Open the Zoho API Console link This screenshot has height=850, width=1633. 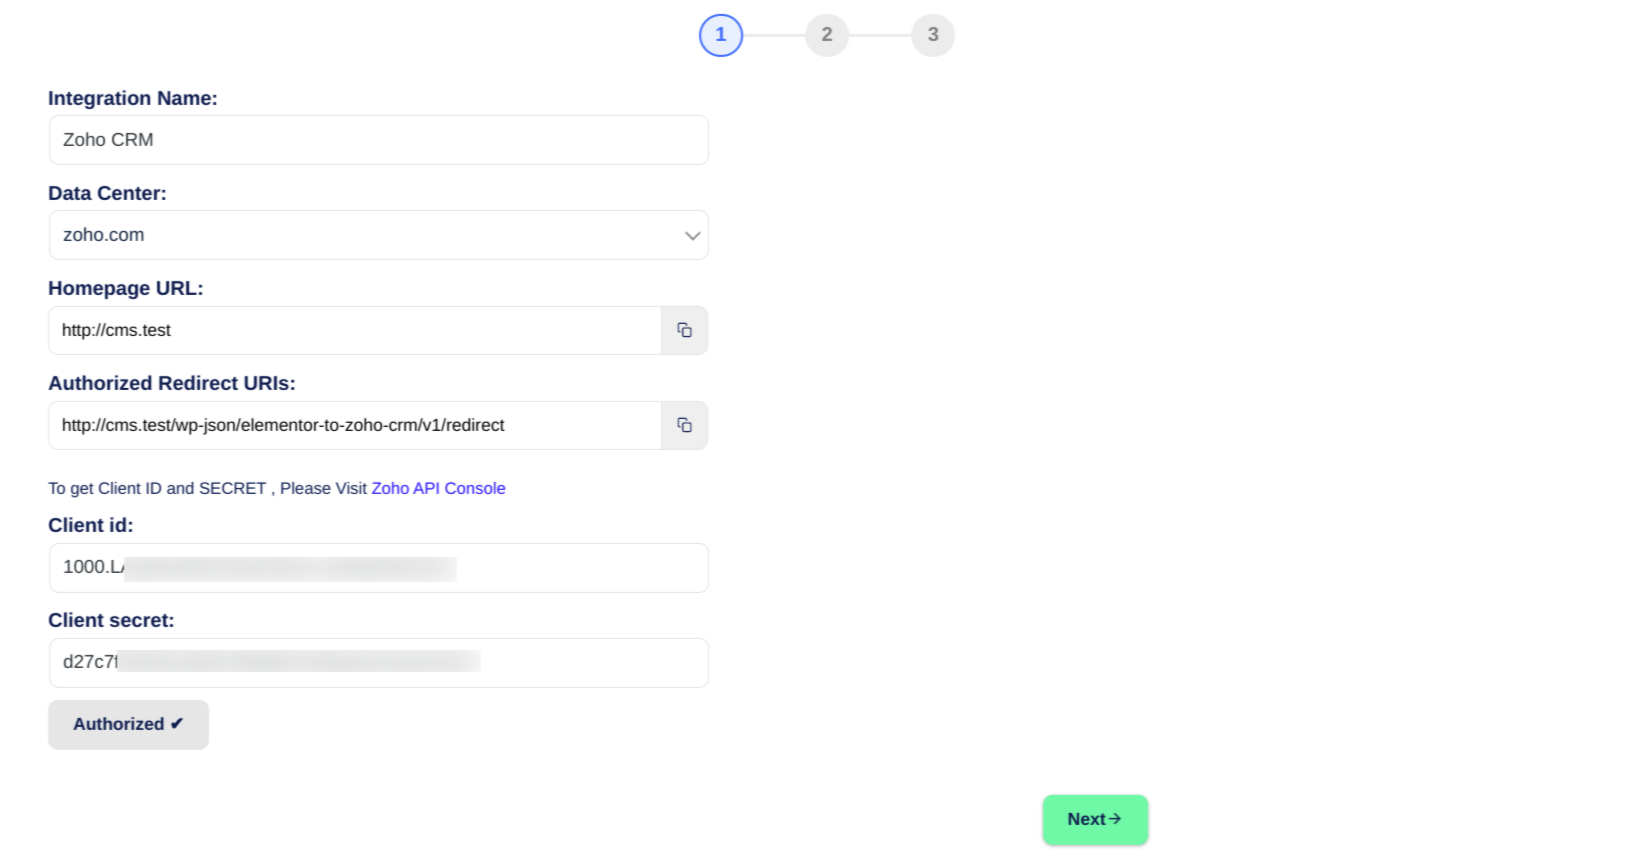point(438,488)
